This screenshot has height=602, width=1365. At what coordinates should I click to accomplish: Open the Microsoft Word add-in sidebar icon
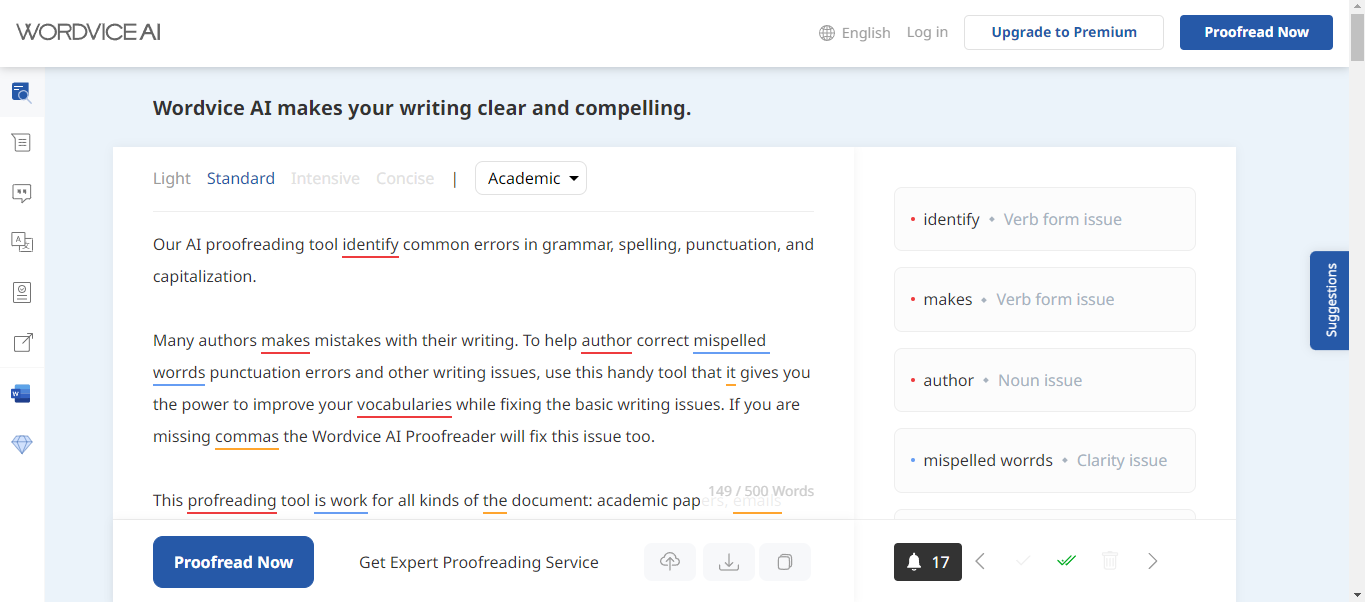[x=21, y=394]
